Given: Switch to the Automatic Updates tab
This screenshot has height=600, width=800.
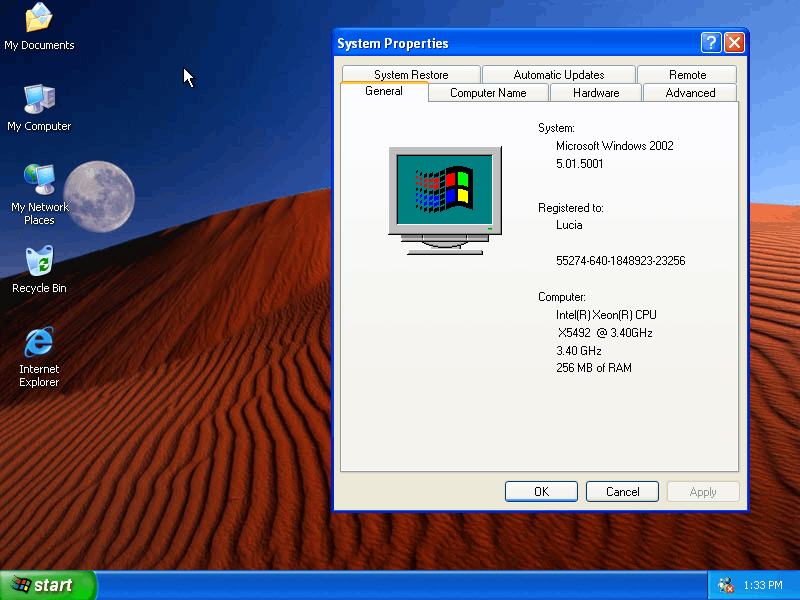Looking at the screenshot, I should (559, 74).
